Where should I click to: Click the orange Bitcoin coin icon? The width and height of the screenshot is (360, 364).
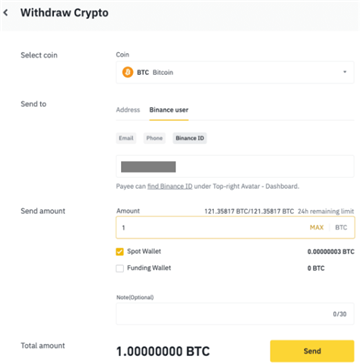coord(127,72)
